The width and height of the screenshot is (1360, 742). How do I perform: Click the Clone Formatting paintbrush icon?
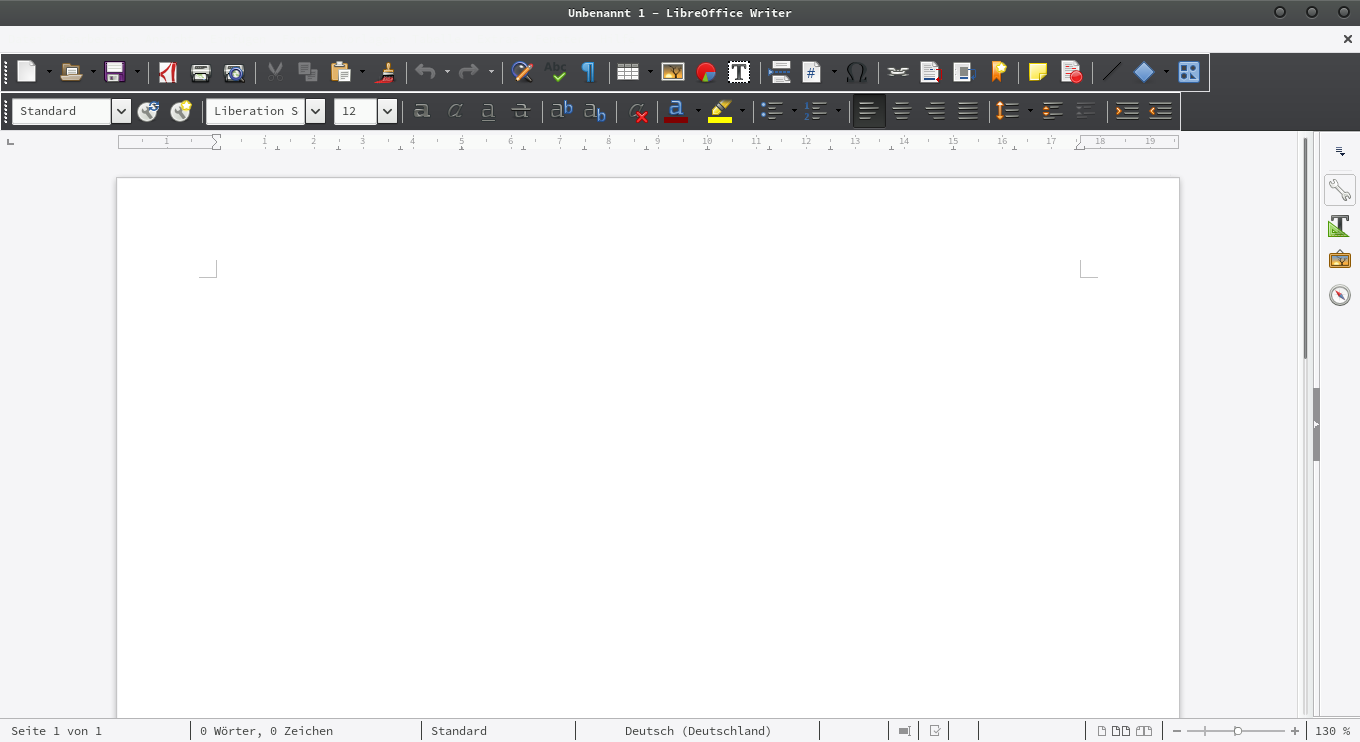point(386,72)
